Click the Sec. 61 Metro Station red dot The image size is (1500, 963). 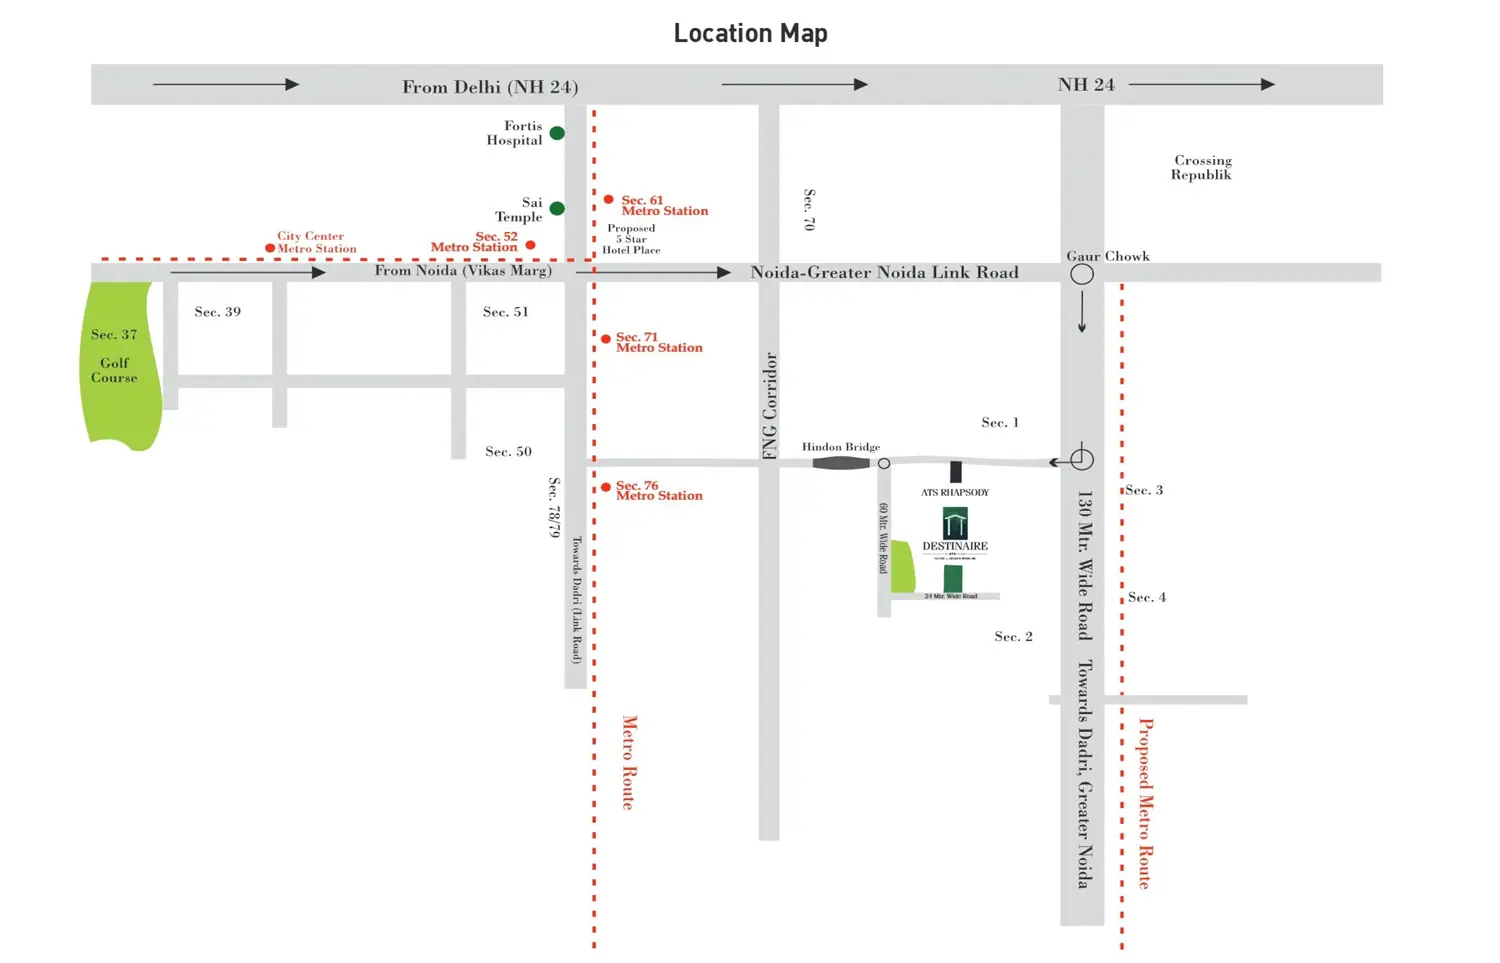pos(609,199)
